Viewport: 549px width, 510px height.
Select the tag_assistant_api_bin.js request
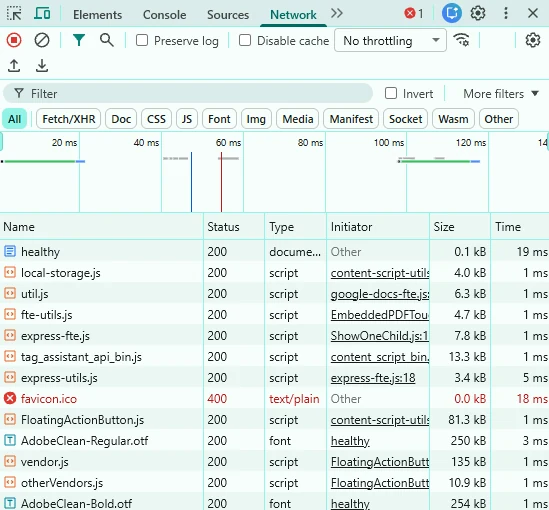[274, 356]
